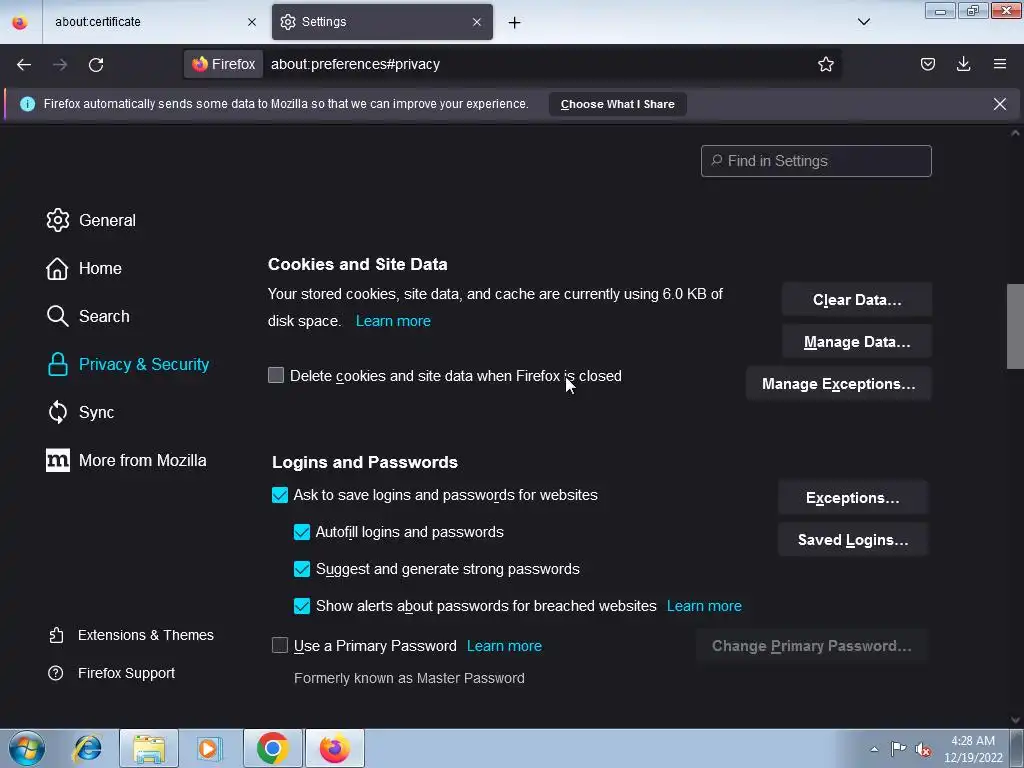Screen dimensions: 1024x768
Task: Enable Use a Primary Password checkbox
Action: coord(280,645)
